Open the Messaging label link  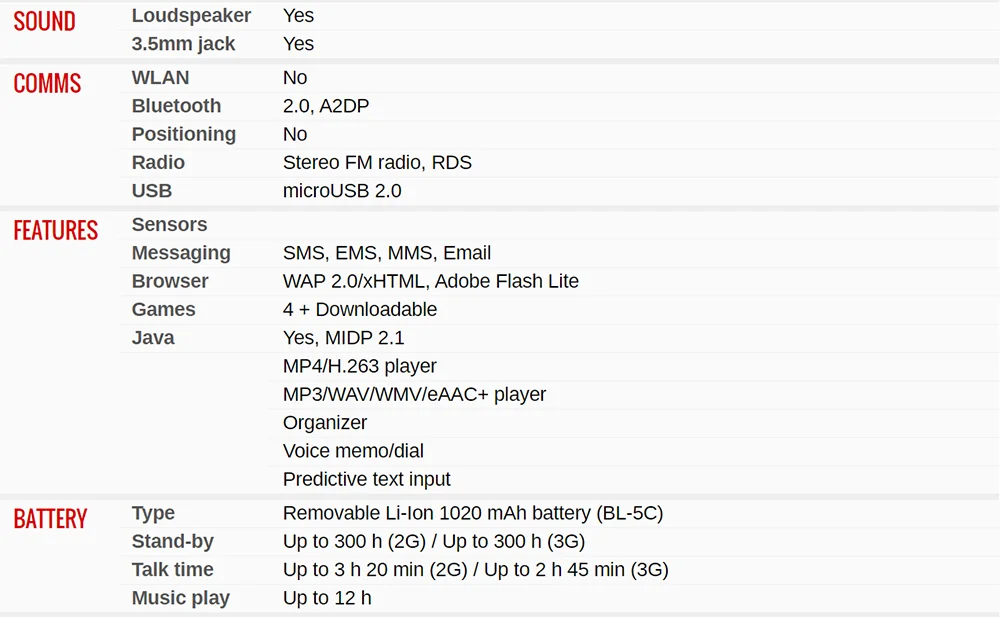pos(180,253)
